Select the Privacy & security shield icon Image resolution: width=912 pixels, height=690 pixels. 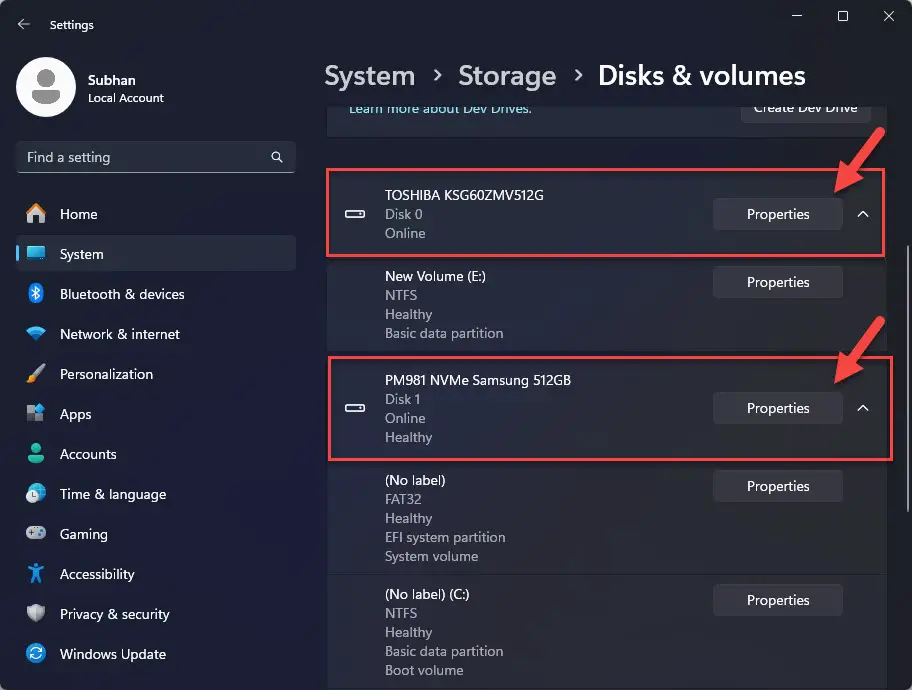[x=37, y=614]
